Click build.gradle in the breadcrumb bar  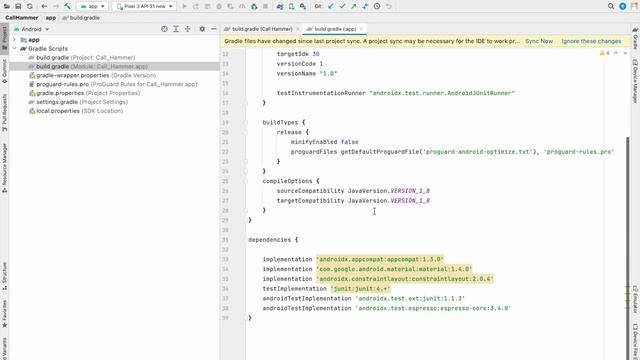tap(81, 18)
